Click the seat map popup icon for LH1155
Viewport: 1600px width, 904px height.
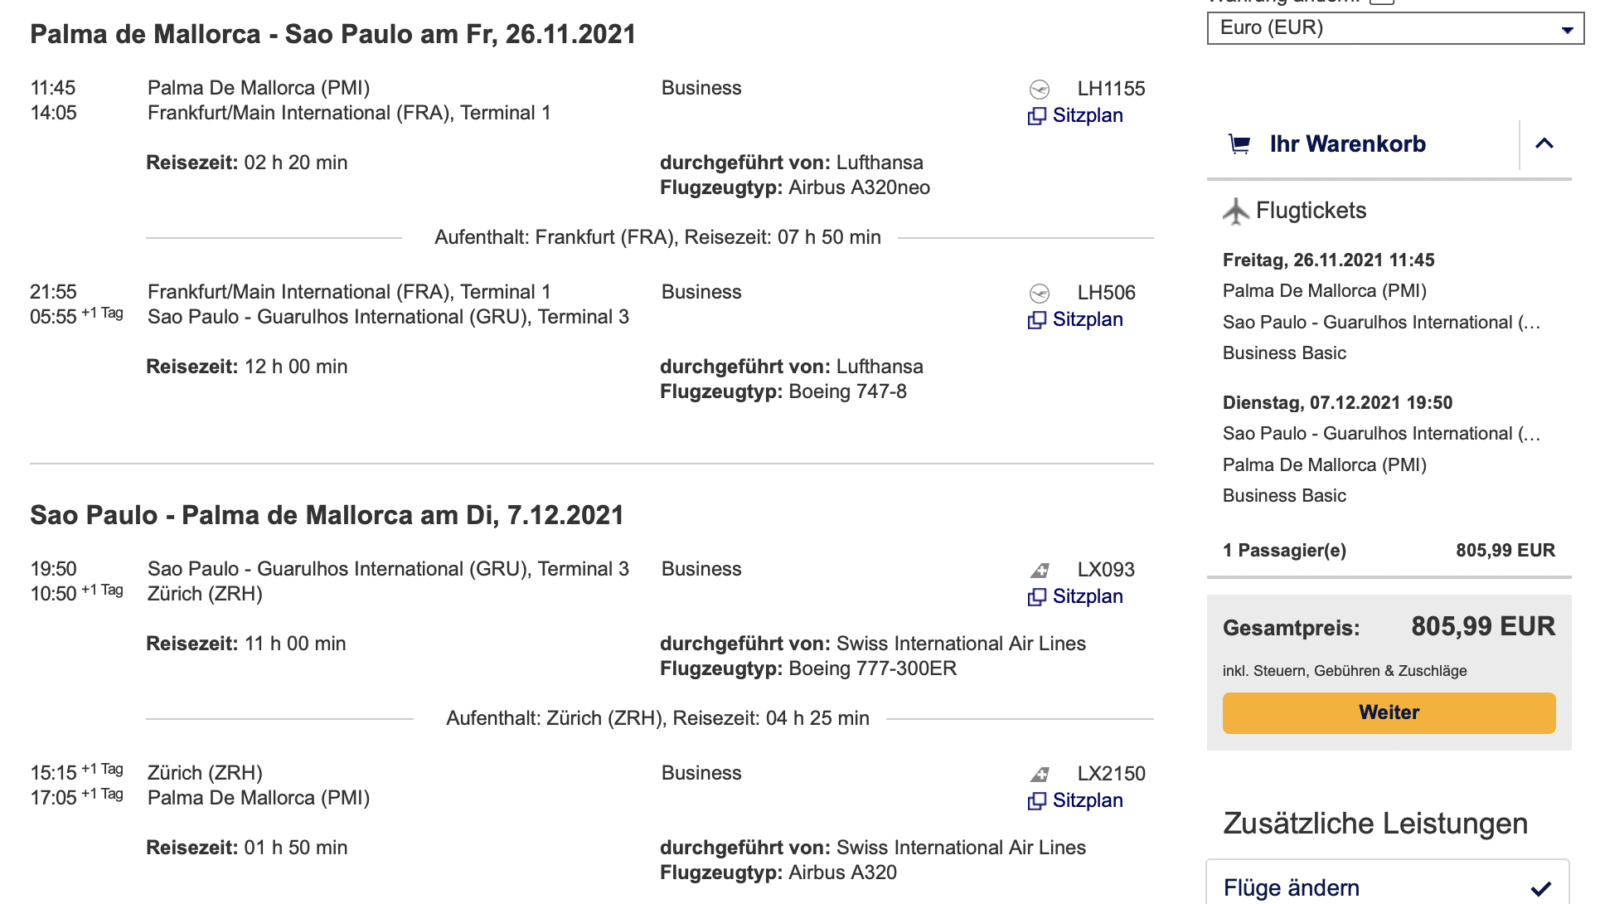pyautogui.click(x=1037, y=116)
